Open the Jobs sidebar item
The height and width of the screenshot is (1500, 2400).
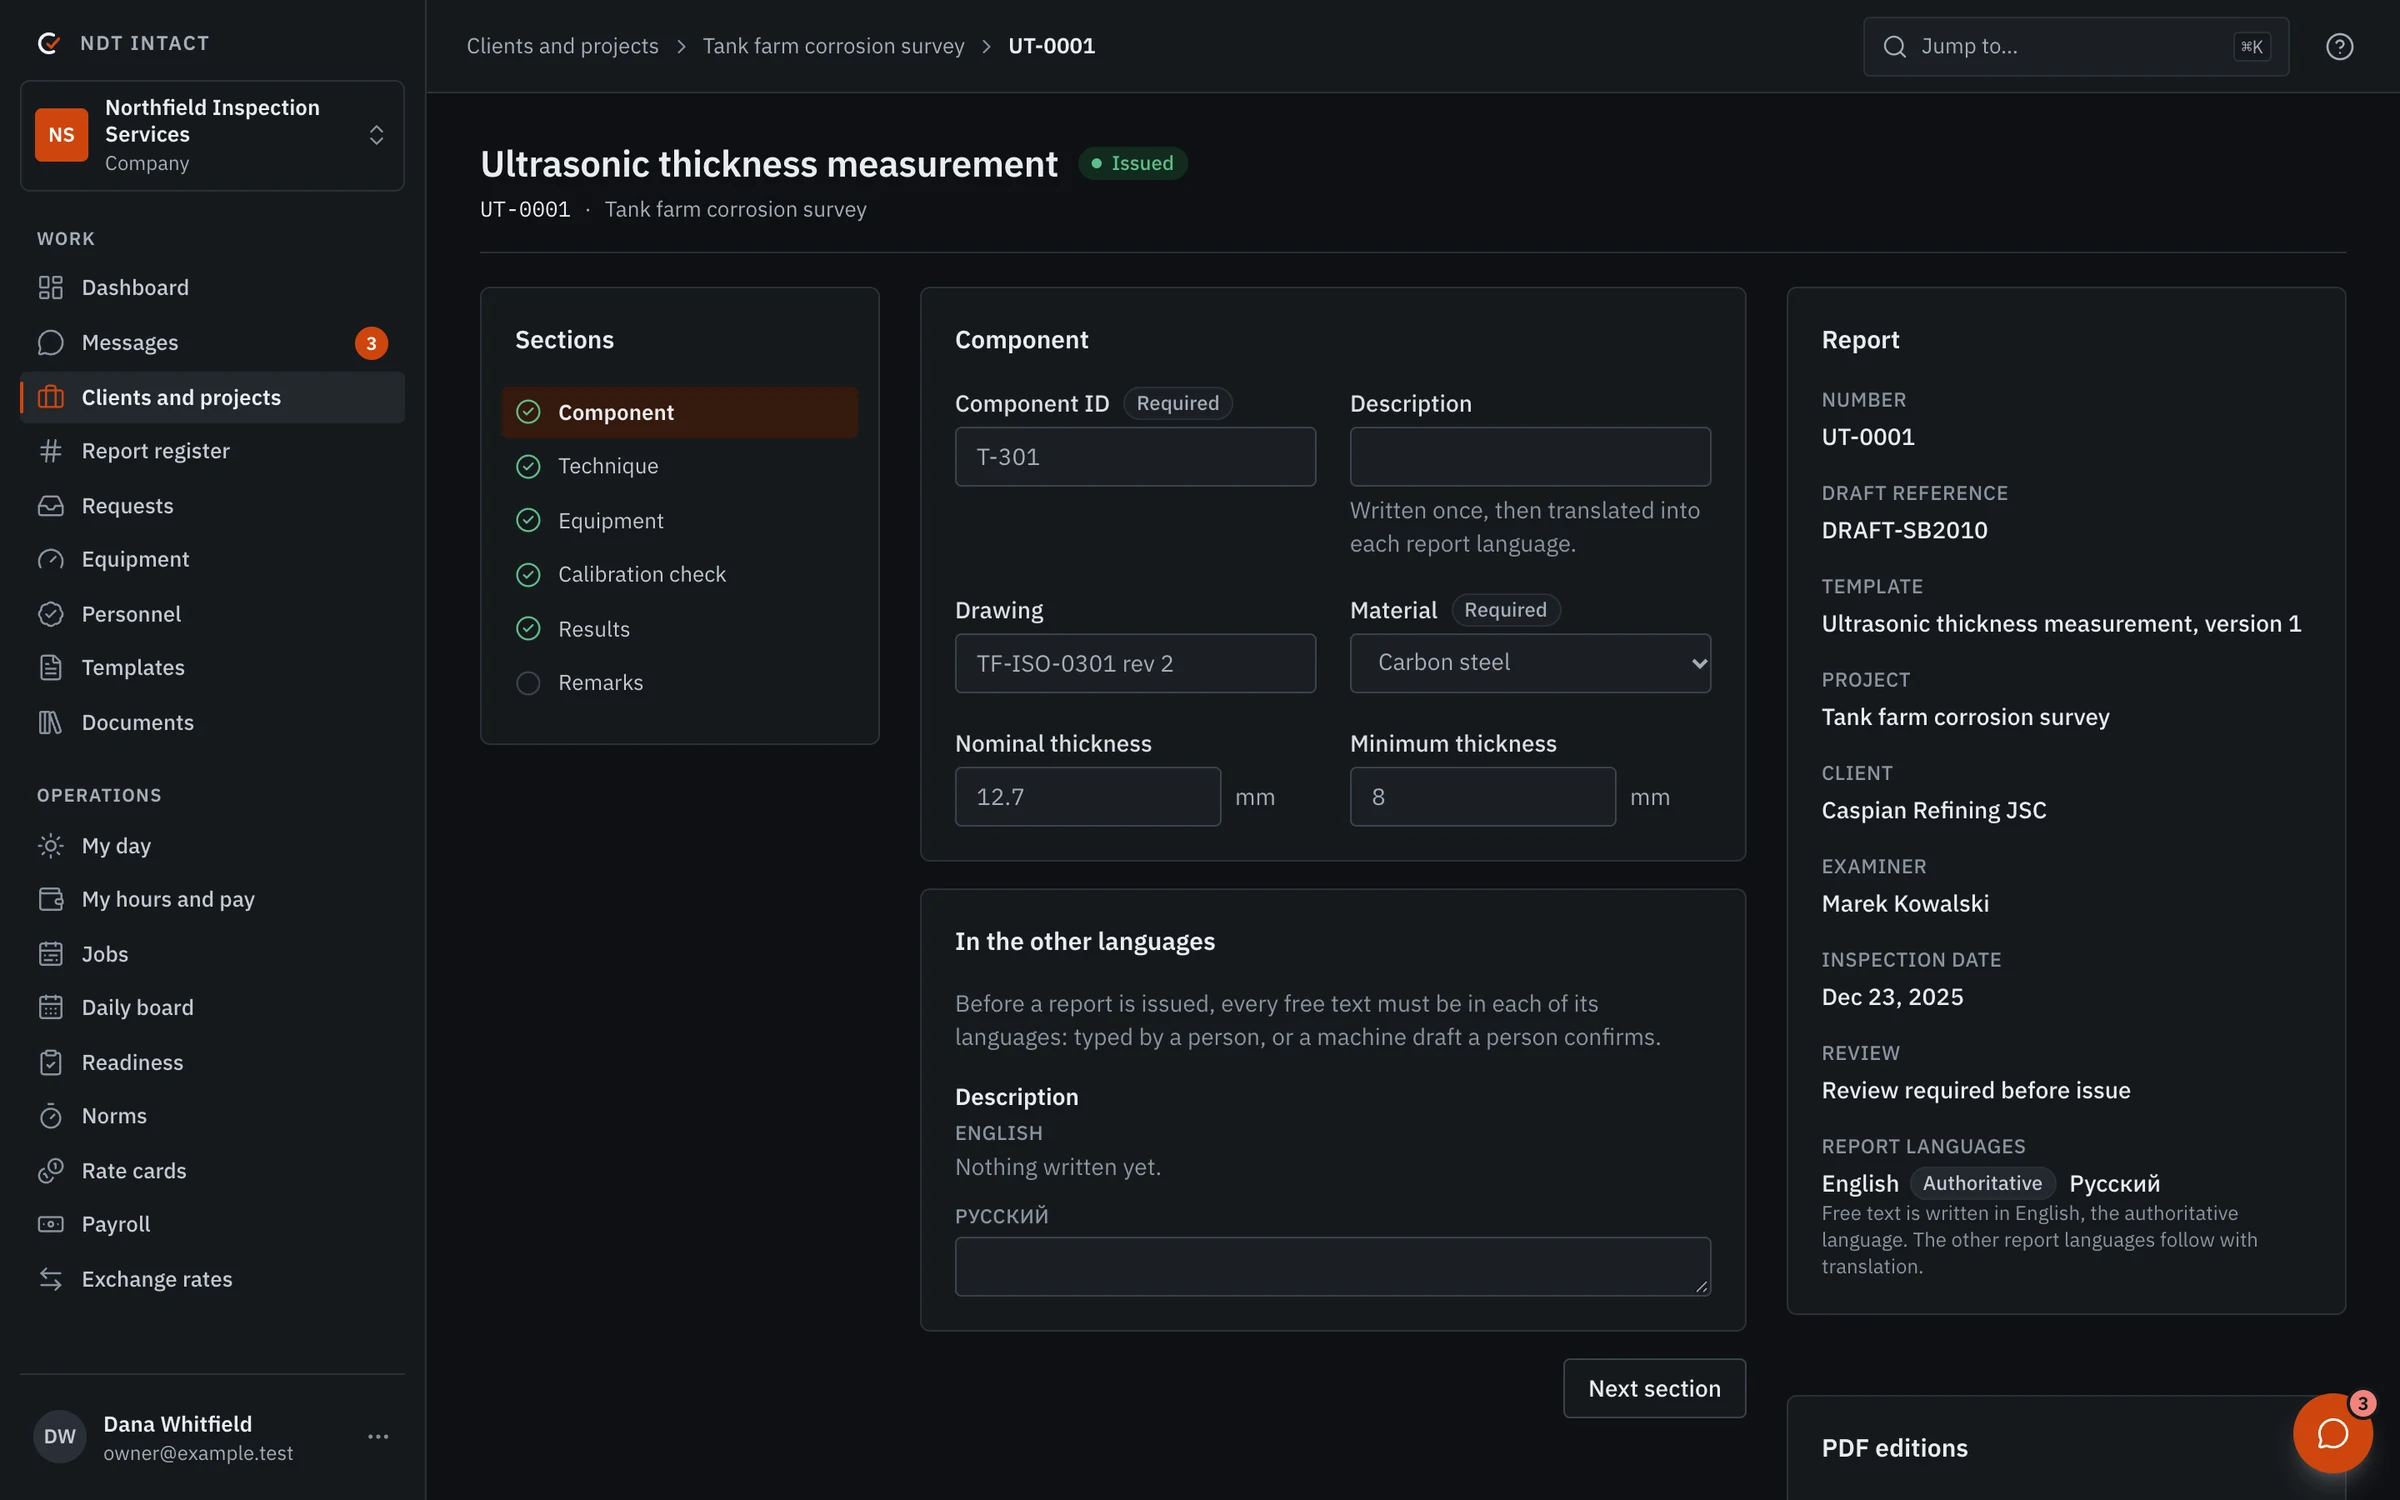point(212,954)
